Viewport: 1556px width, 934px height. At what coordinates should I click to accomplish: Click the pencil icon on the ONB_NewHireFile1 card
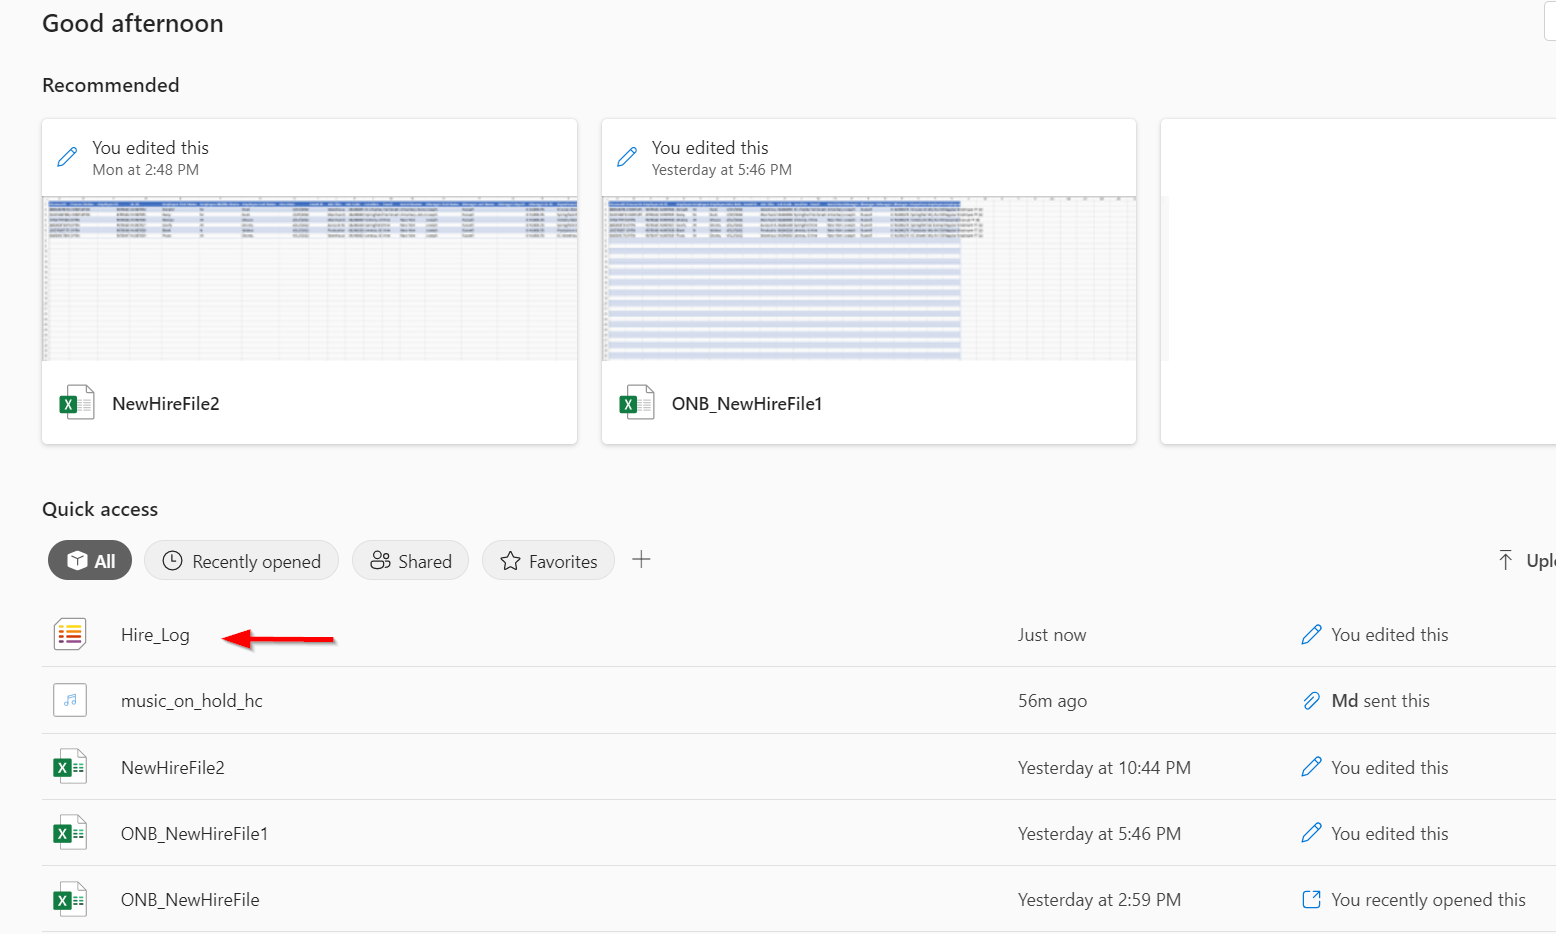pos(627,157)
